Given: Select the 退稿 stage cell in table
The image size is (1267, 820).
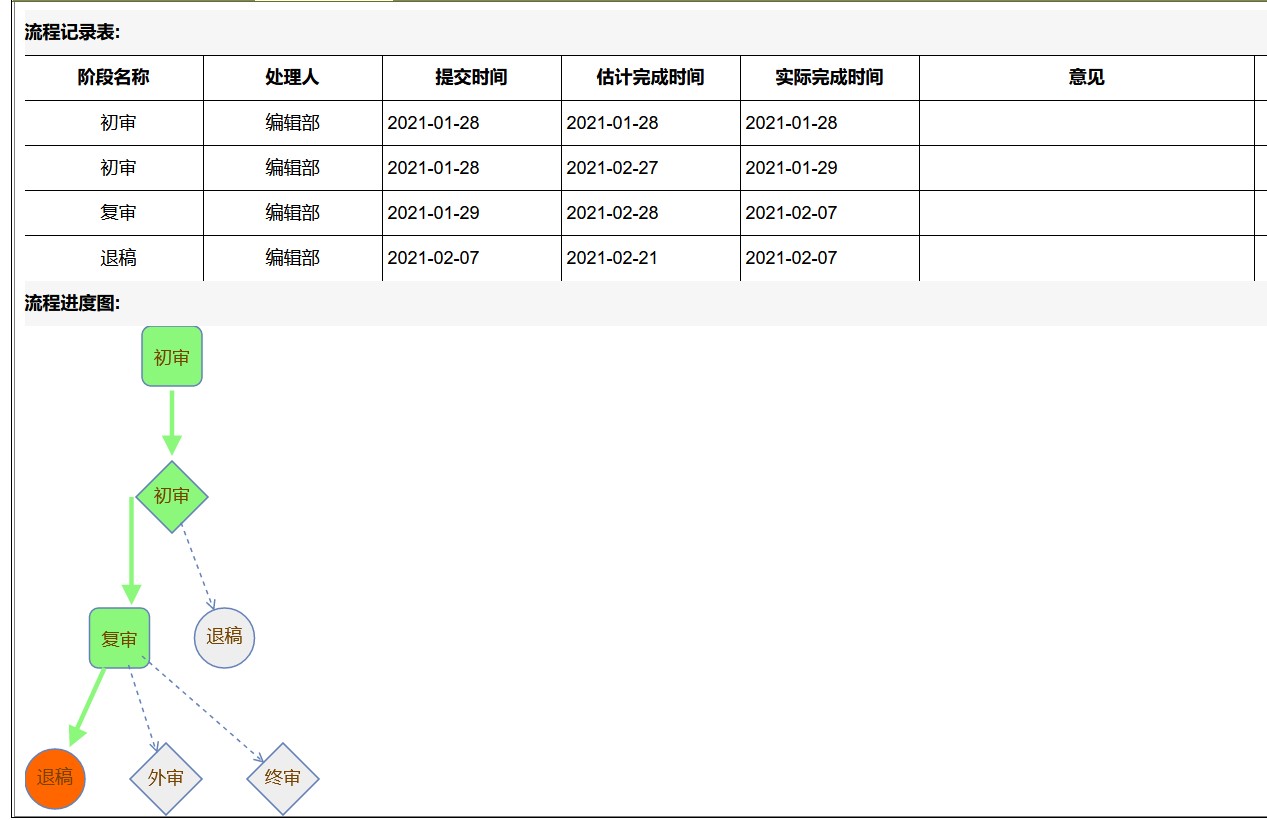Looking at the screenshot, I should [118, 258].
